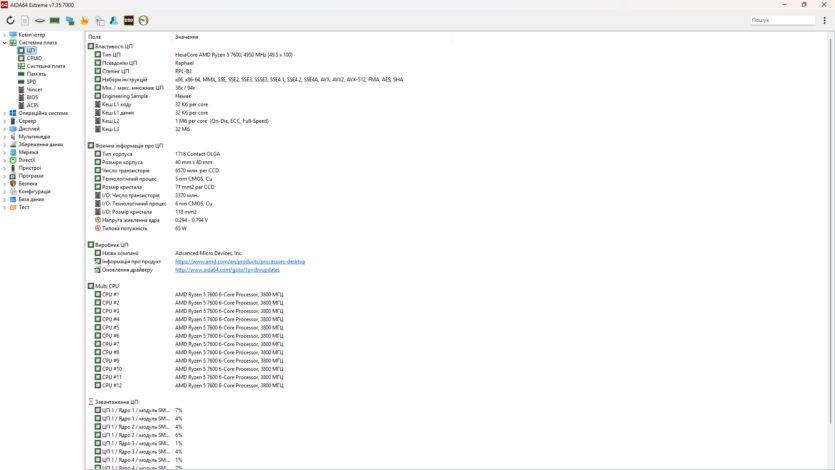
Task: Select the Типова потужність row
Action: click(x=141, y=228)
